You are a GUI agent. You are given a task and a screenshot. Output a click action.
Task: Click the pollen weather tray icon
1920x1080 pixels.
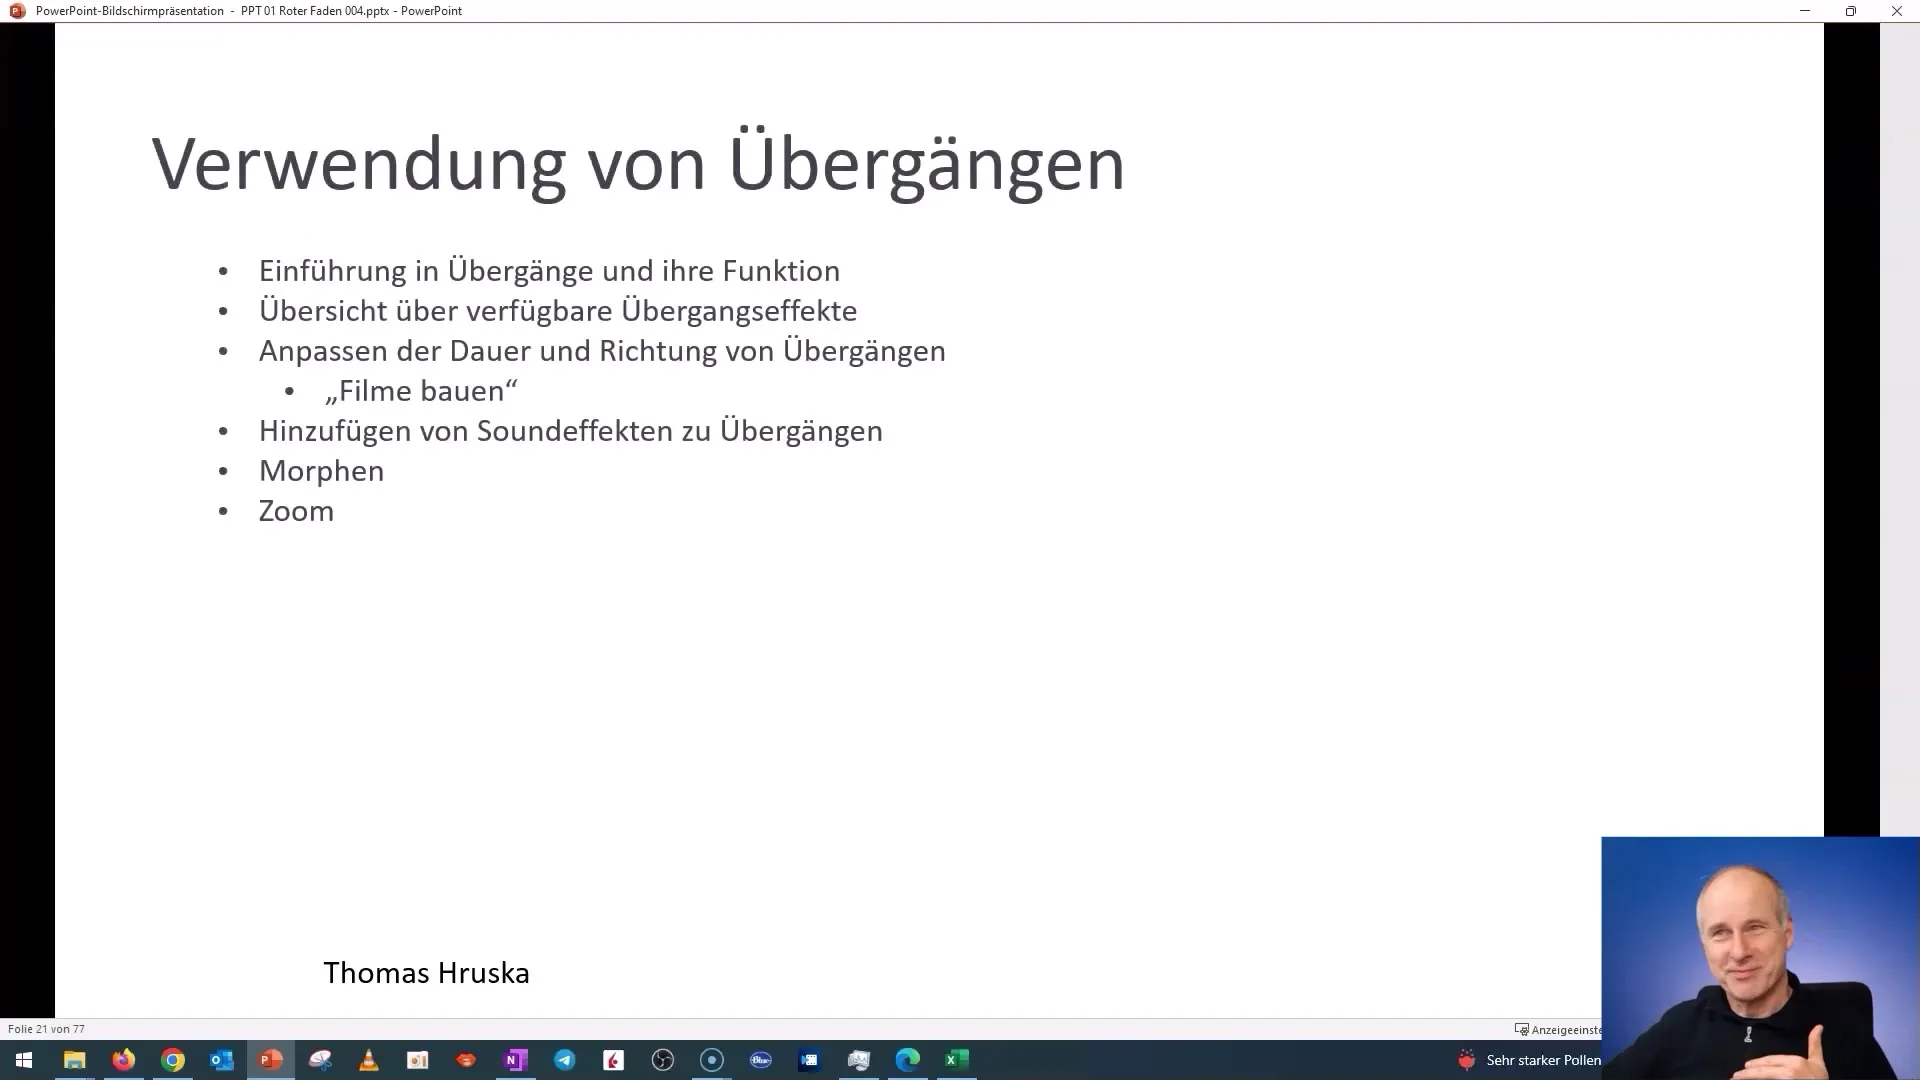(1467, 1060)
